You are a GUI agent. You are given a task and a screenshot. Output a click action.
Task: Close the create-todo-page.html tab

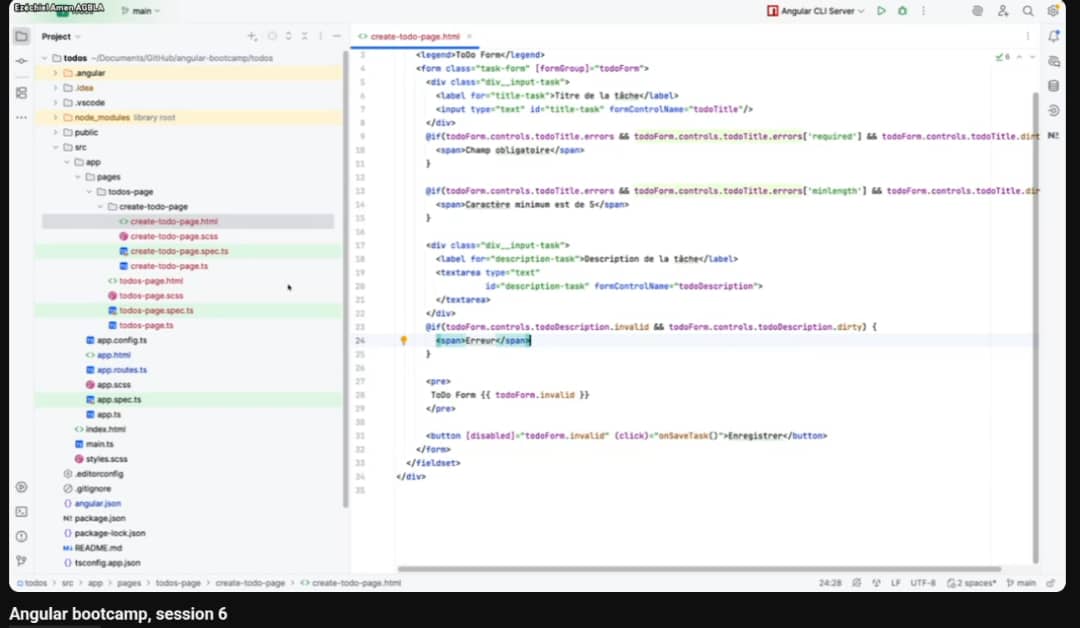coord(470,36)
